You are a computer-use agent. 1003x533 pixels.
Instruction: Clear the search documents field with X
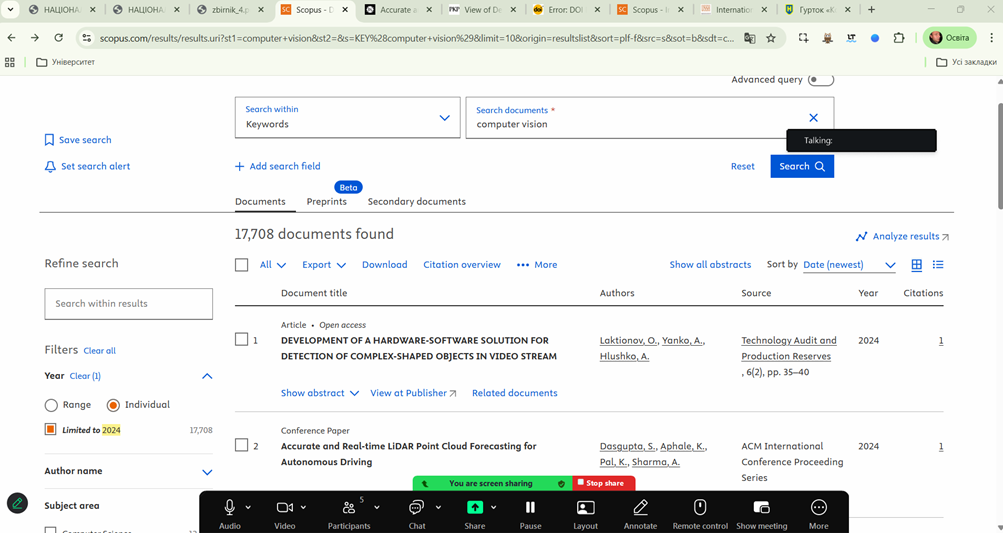click(813, 118)
